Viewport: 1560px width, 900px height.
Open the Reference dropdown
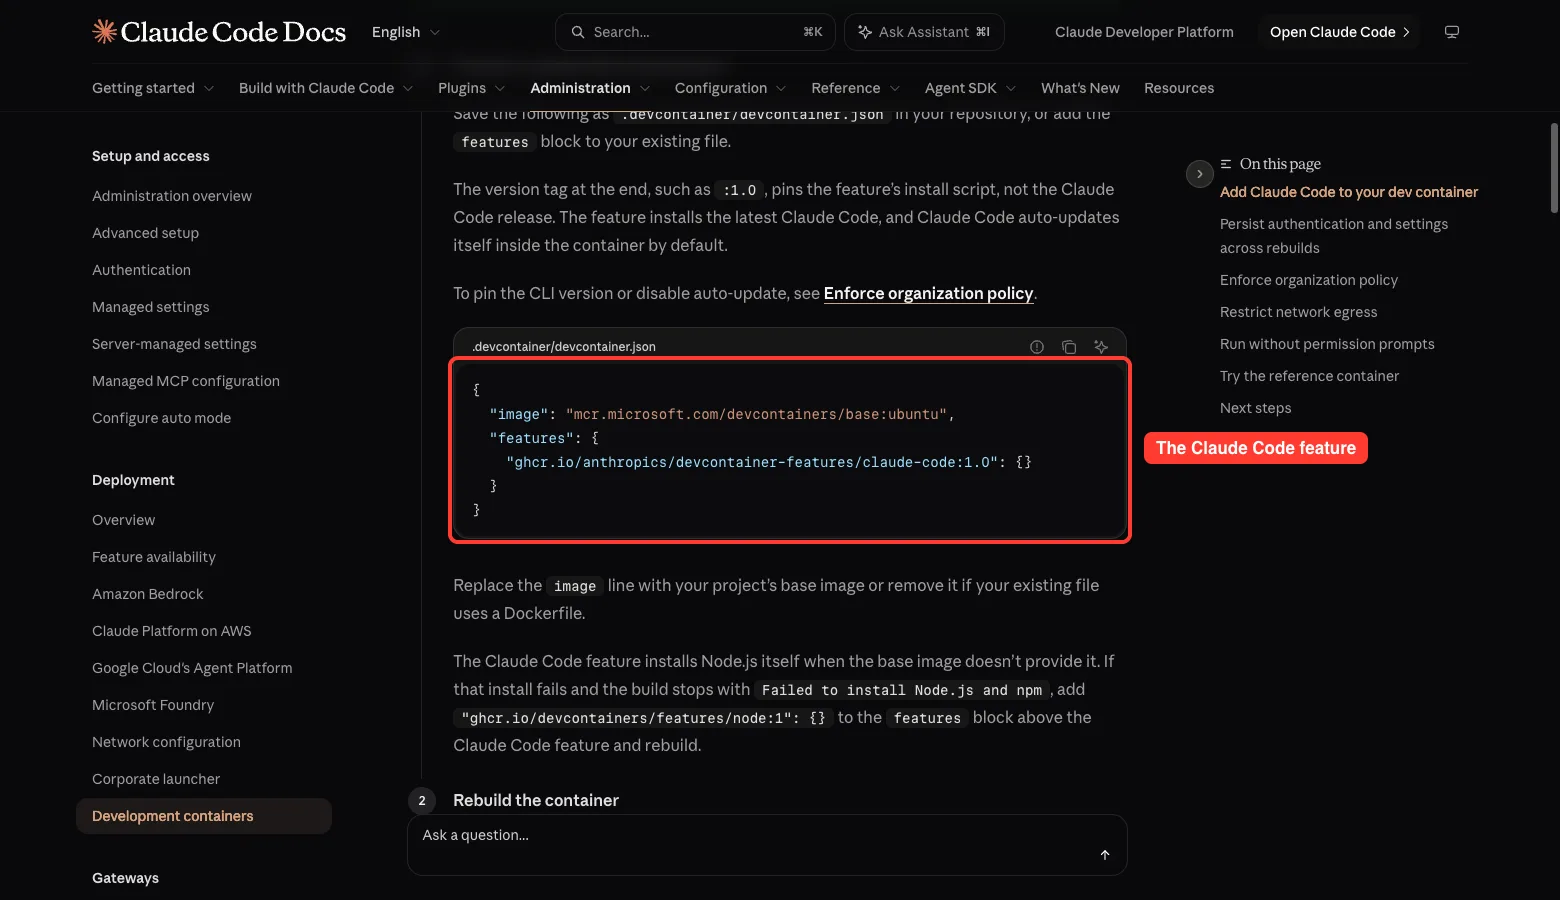(856, 88)
